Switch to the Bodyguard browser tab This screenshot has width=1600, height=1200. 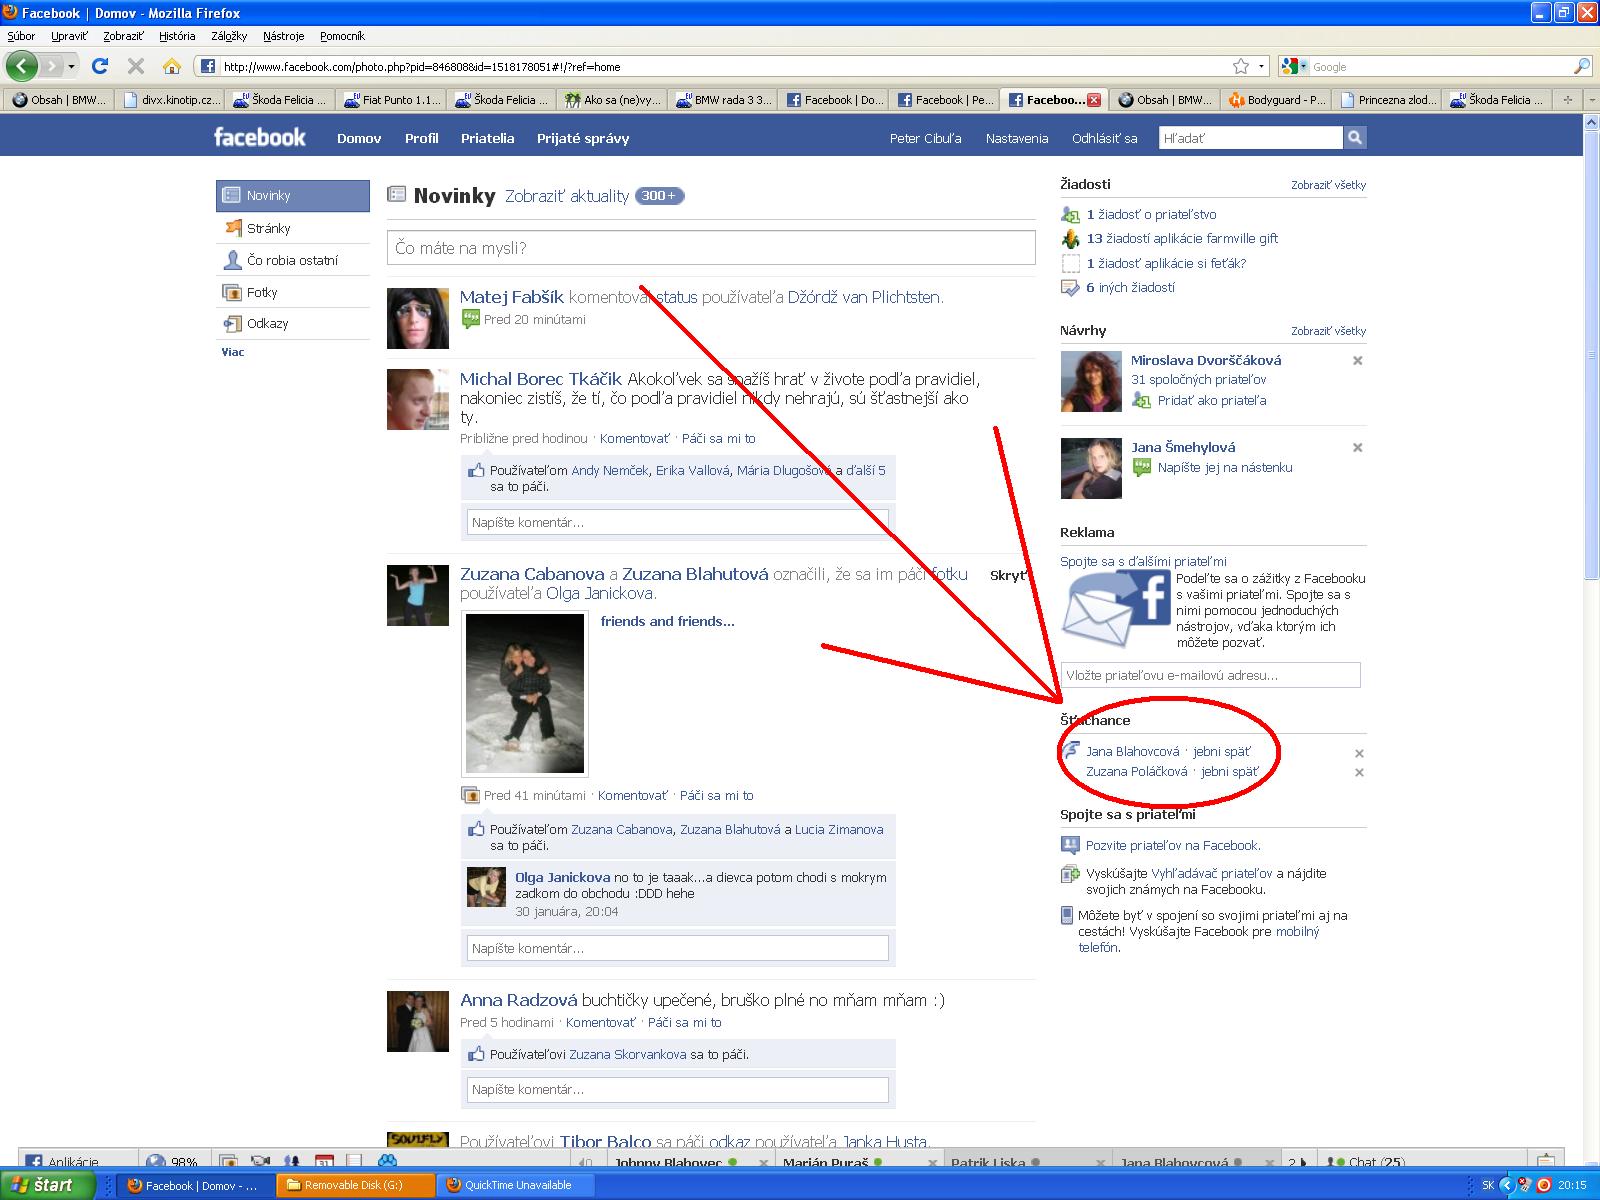click(x=1276, y=99)
